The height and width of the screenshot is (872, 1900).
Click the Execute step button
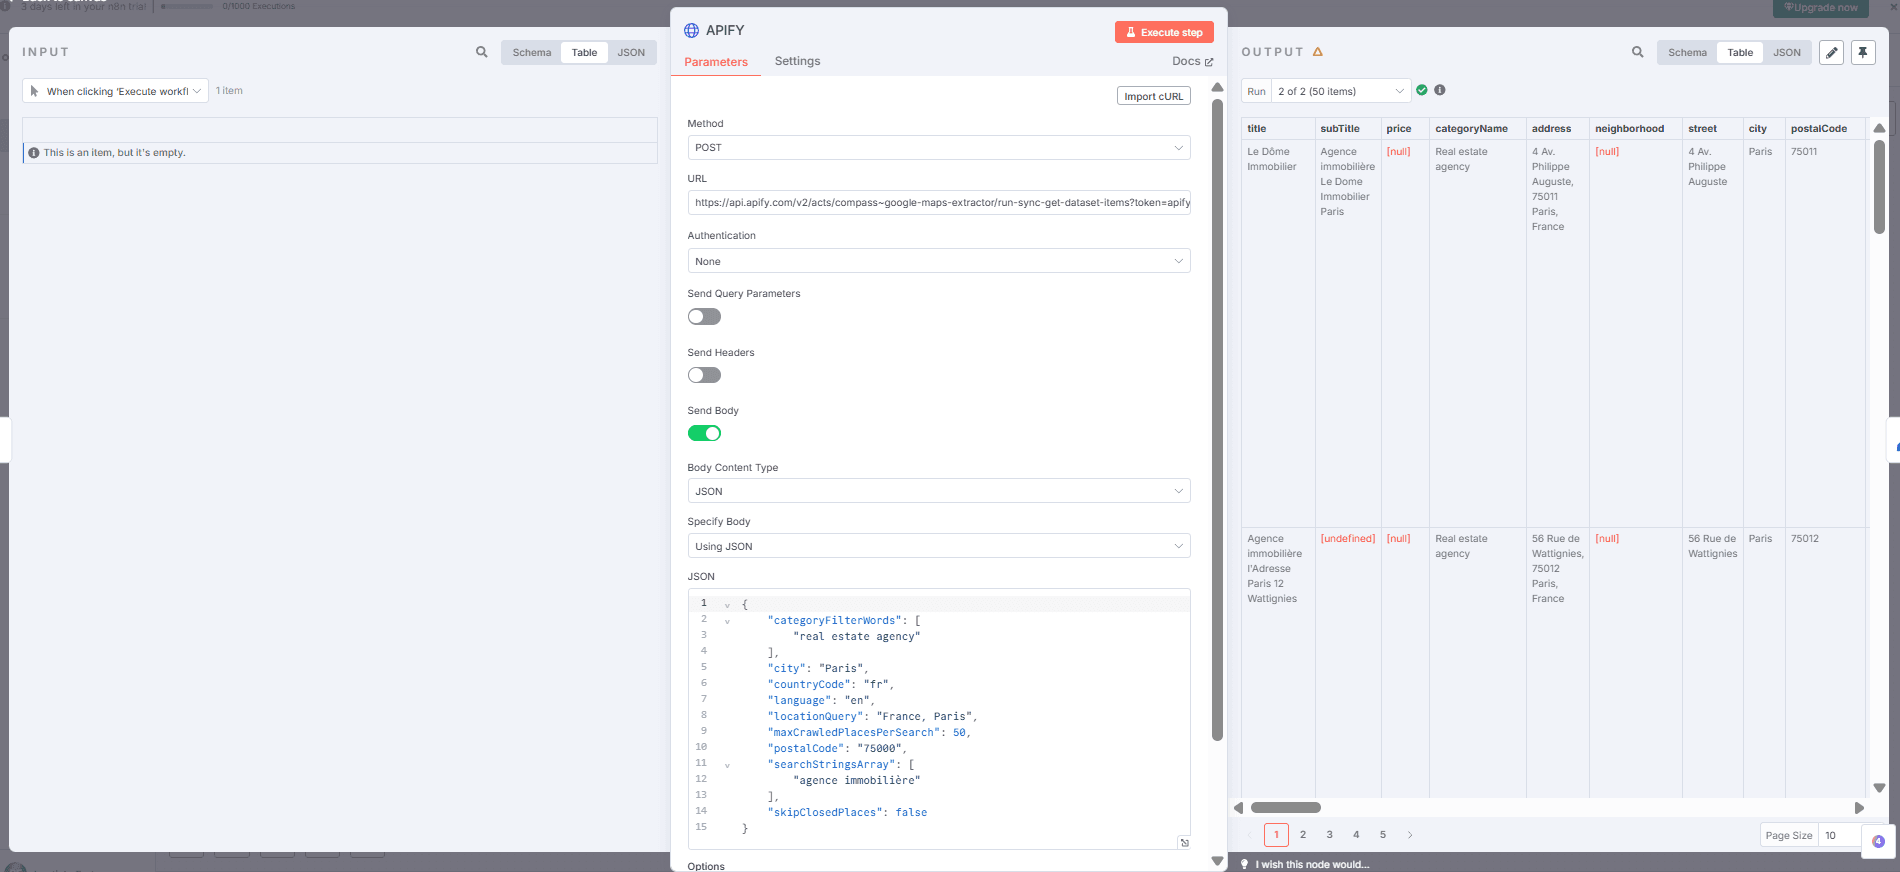pyautogui.click(x=1164, y=32)
